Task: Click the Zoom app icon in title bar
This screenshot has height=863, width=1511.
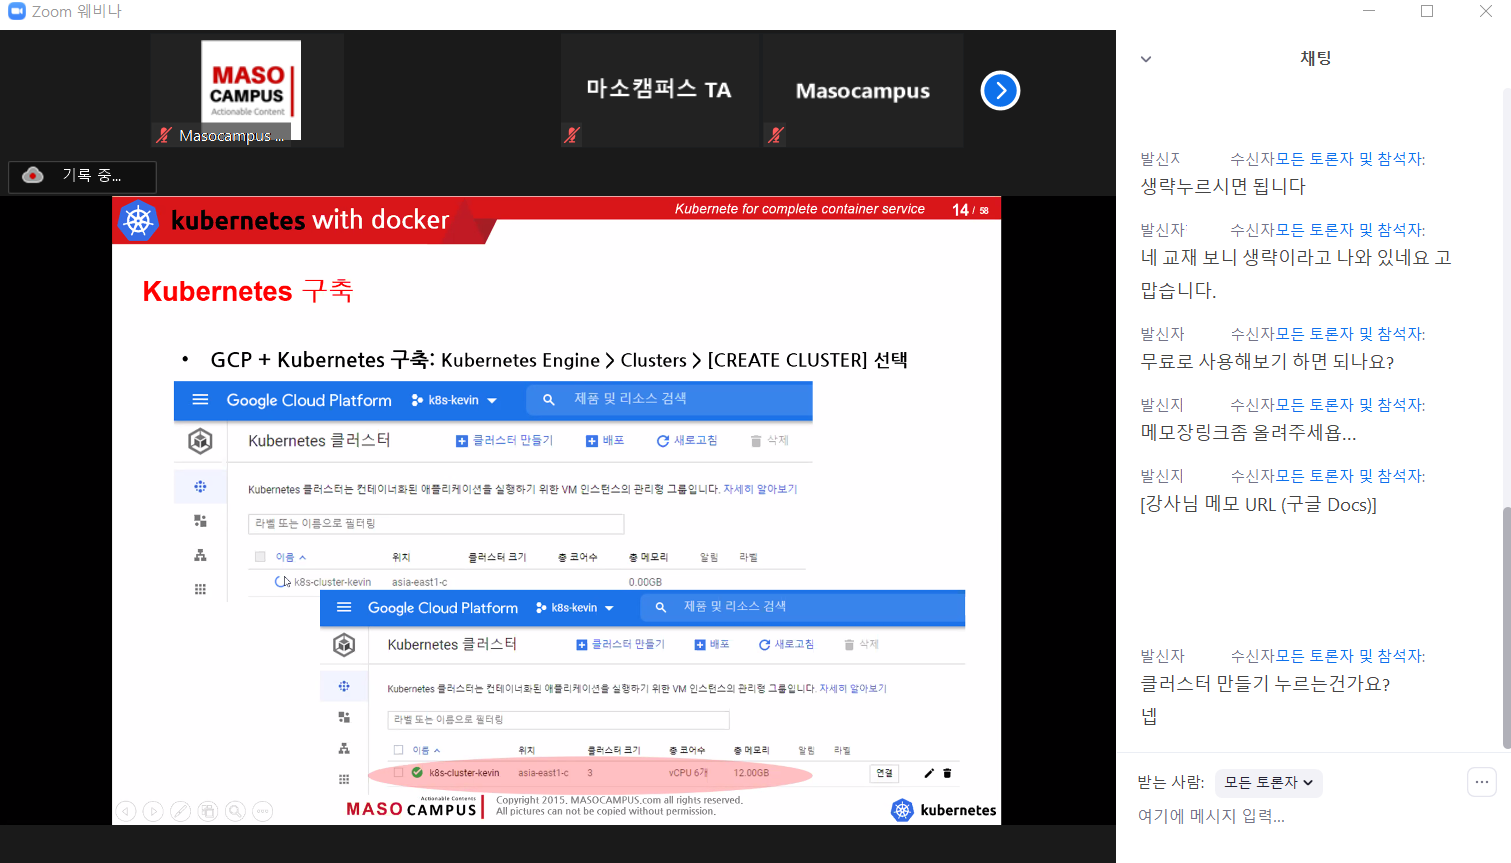Action: click(16, 11)
